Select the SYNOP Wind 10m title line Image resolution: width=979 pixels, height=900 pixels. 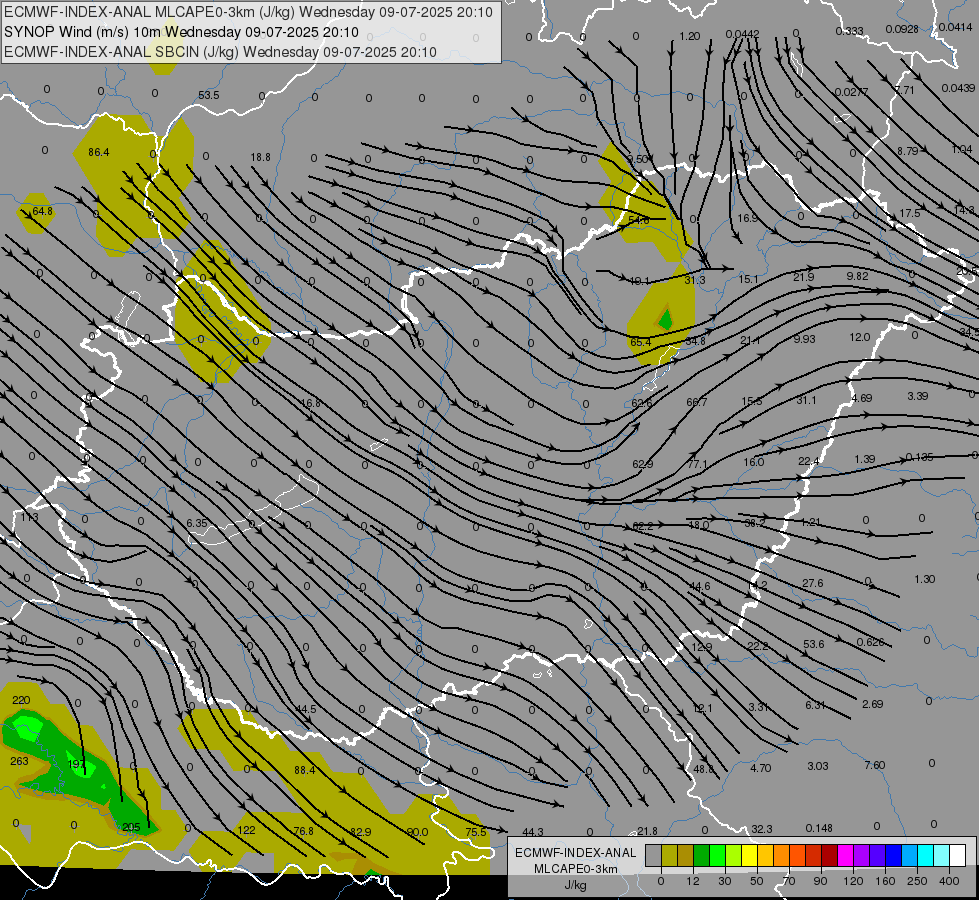181,32
